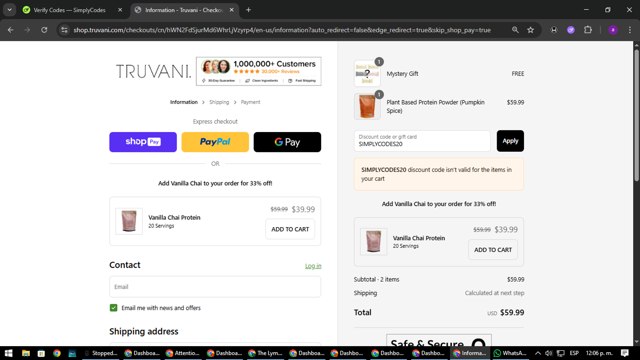Viewport: 640px width, 360px height.
Task: Switch to The Lym... Chrome taskbar window
Action: (x=265, y=353)
